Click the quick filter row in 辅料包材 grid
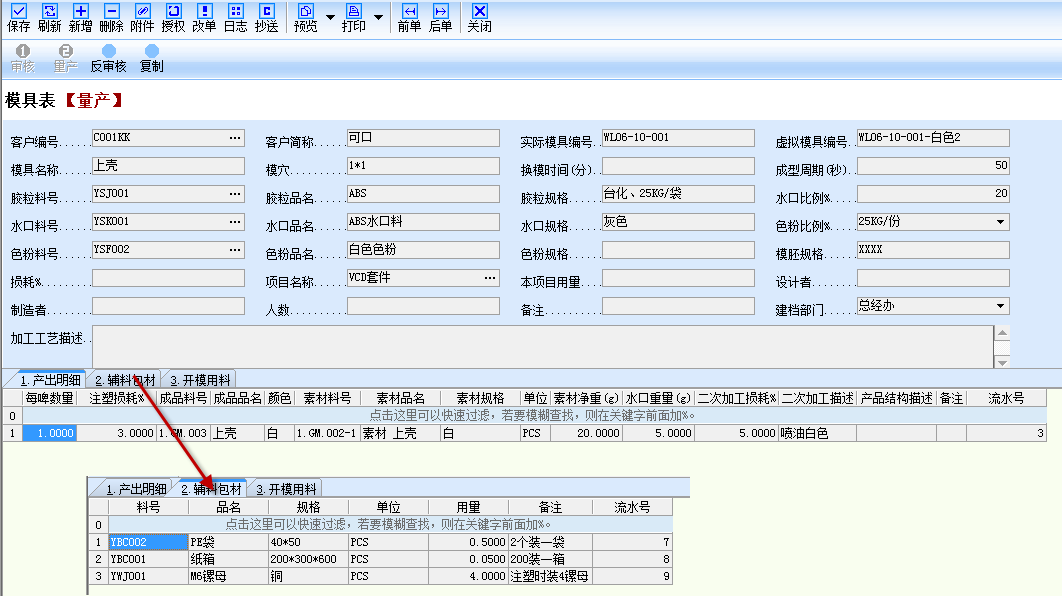This screenshot has width=1062, height=596. (390, 524)
